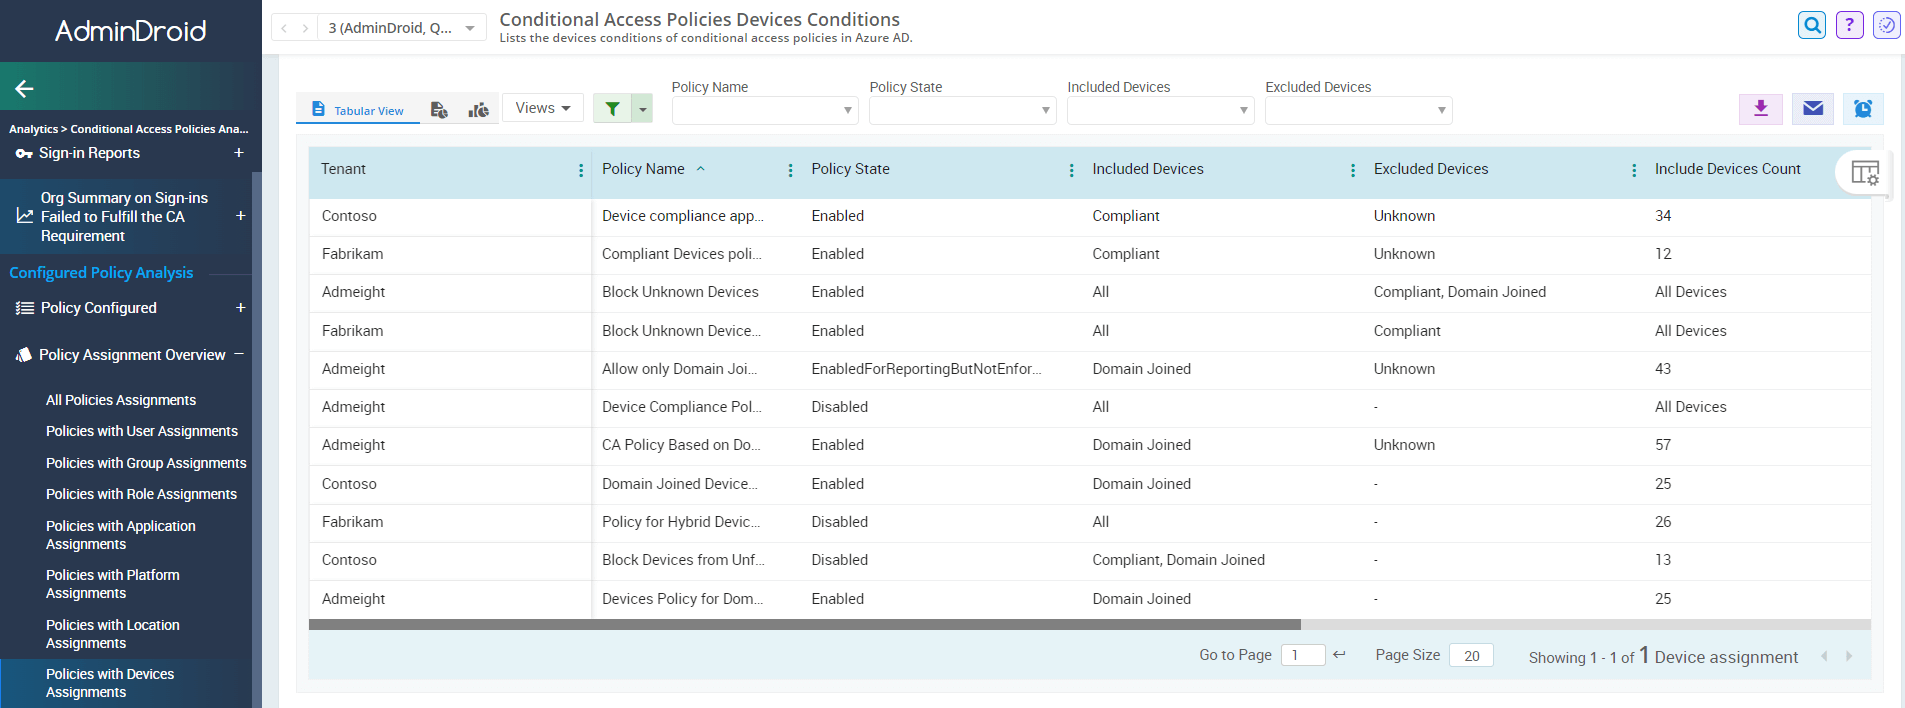
Task: Switch to the chart view icon
Action: (479, 109)
